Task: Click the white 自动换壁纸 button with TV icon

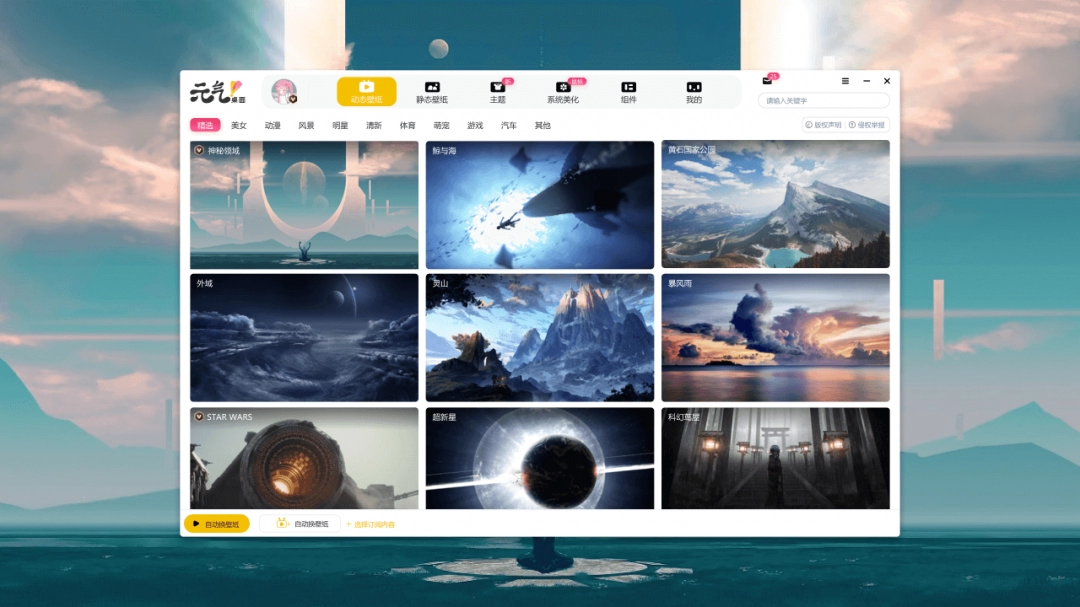Action: tap(300, 524)
